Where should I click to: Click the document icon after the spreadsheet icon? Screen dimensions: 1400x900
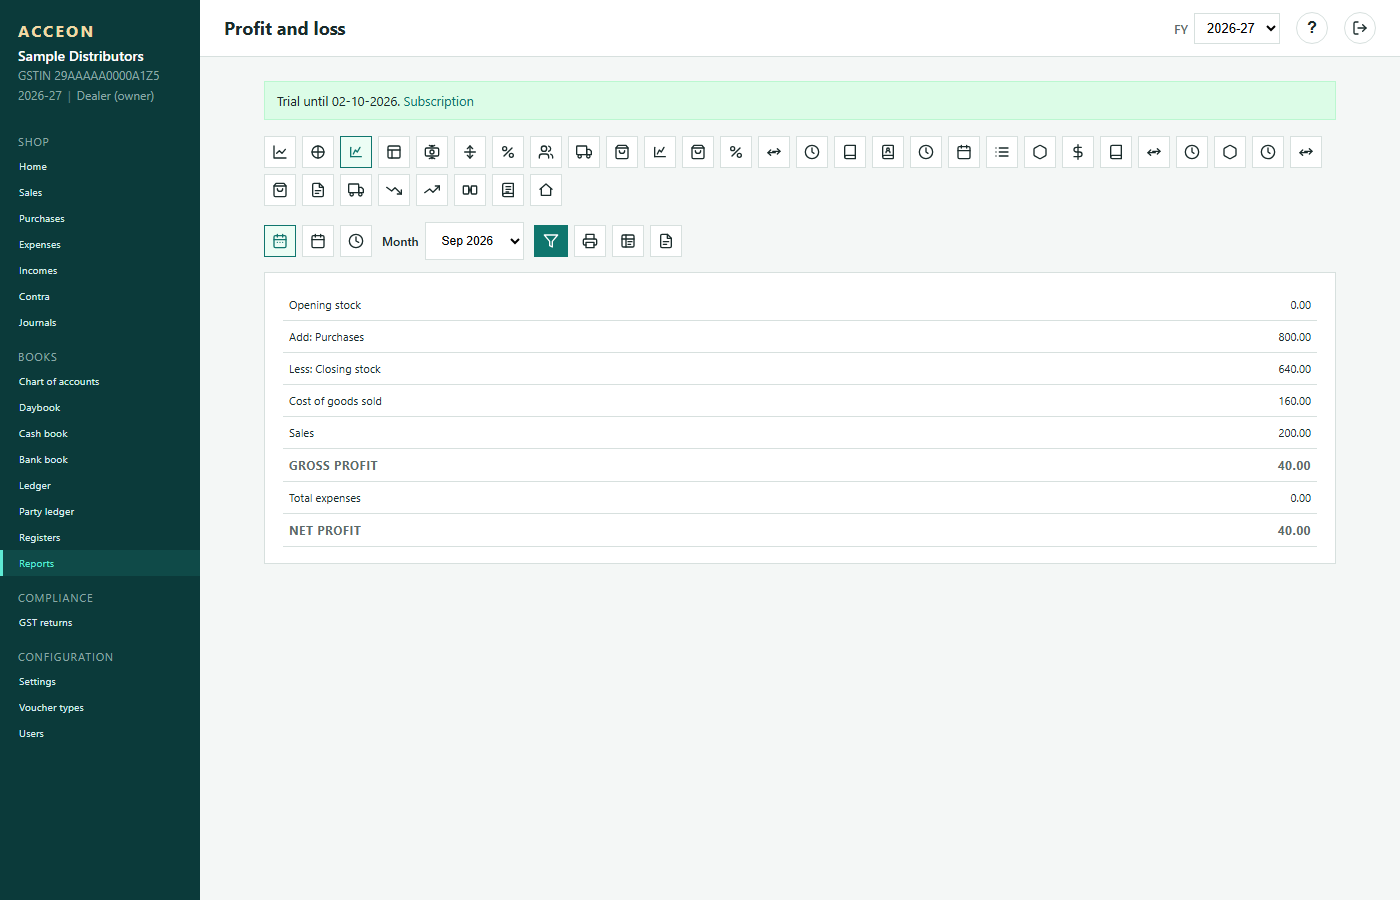tap(666, 241)
